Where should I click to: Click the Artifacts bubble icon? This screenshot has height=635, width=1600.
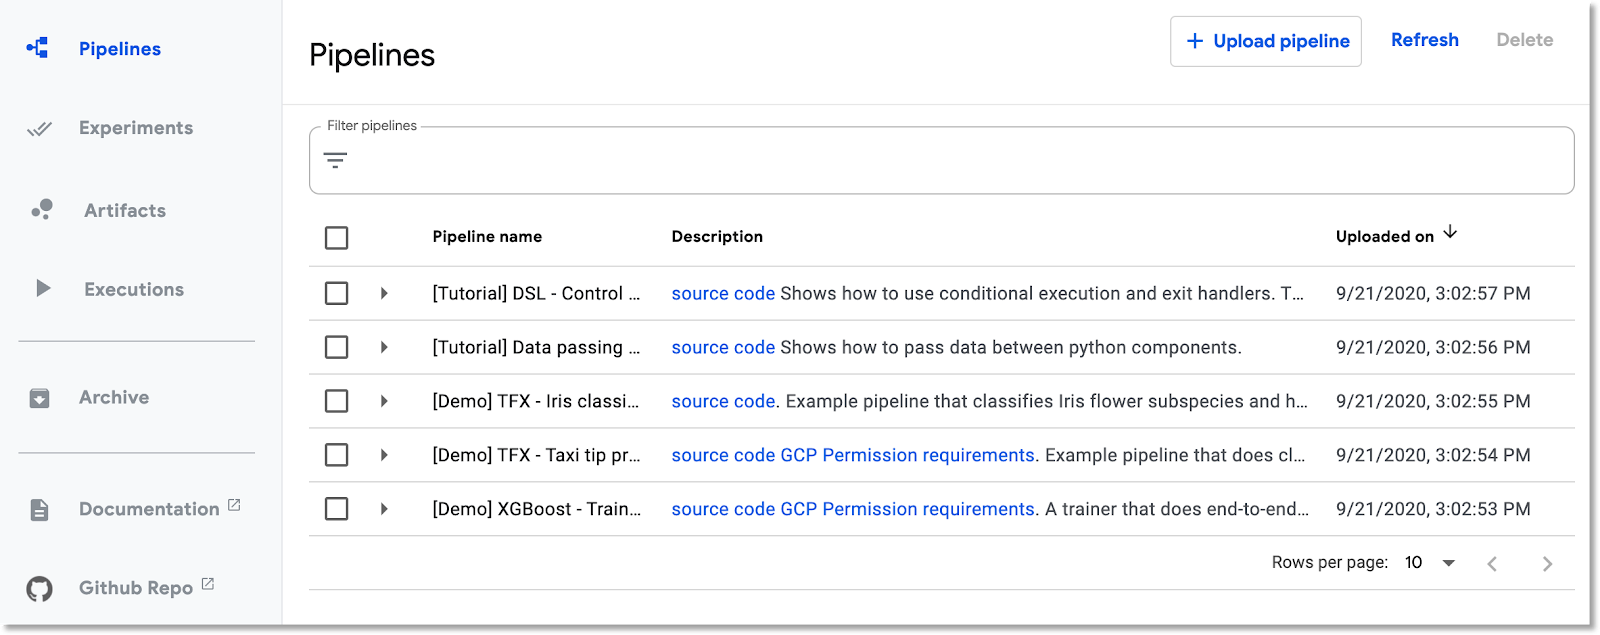tap(41, 209)
